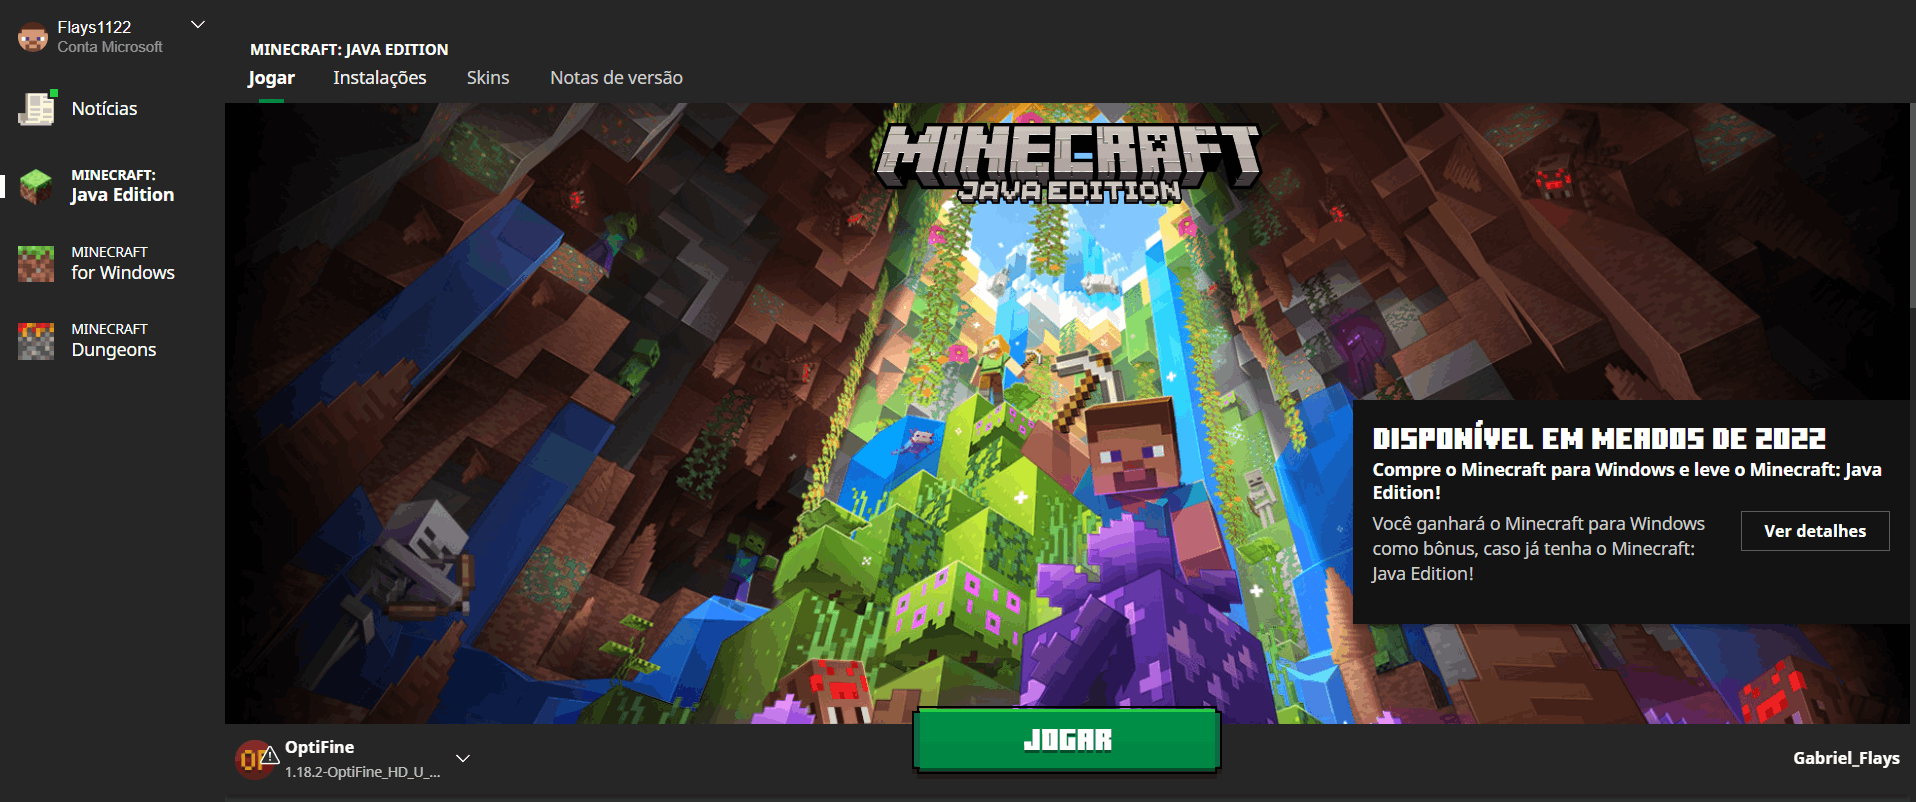Go to Minecraft for Windows entry
Screen dimensions: 1916x802
123,263
